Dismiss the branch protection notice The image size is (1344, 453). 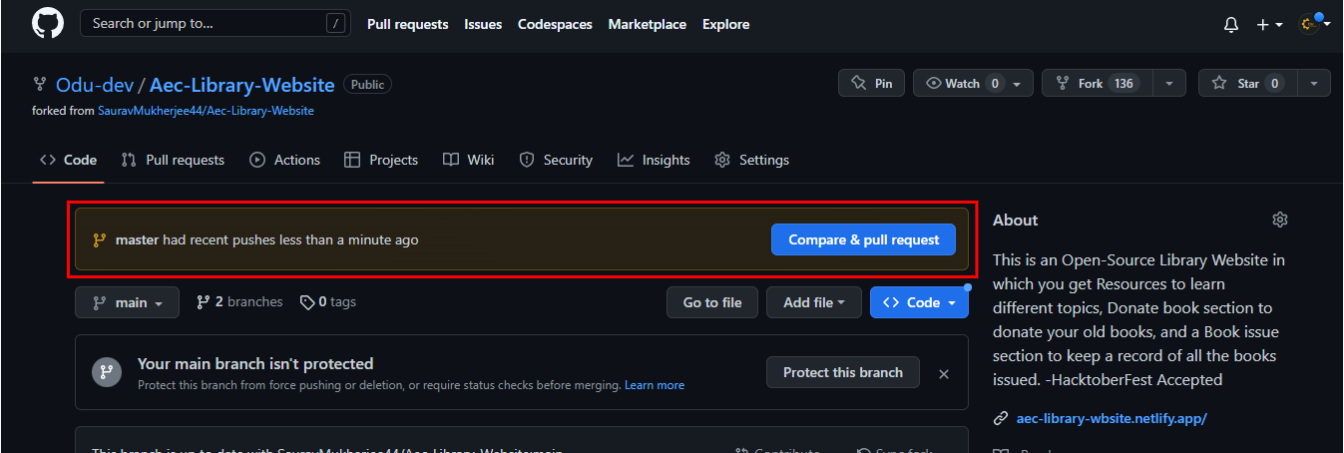[x=943, y=373]
